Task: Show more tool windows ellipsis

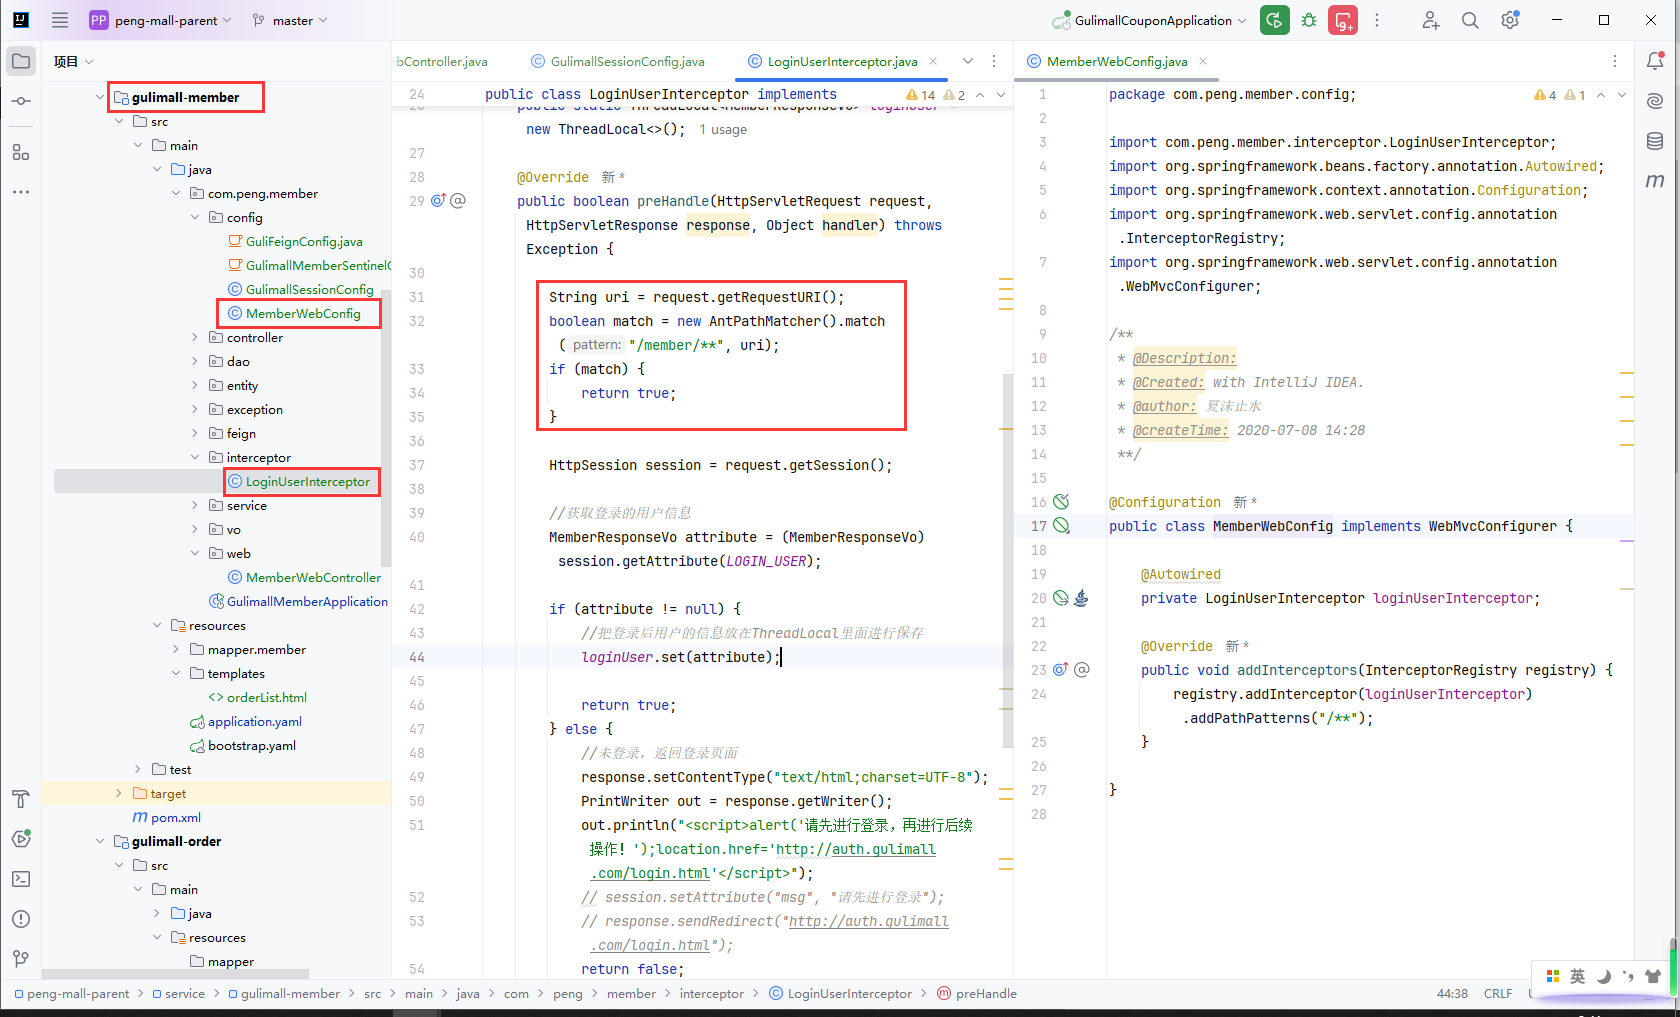Action: coord(21,191)
